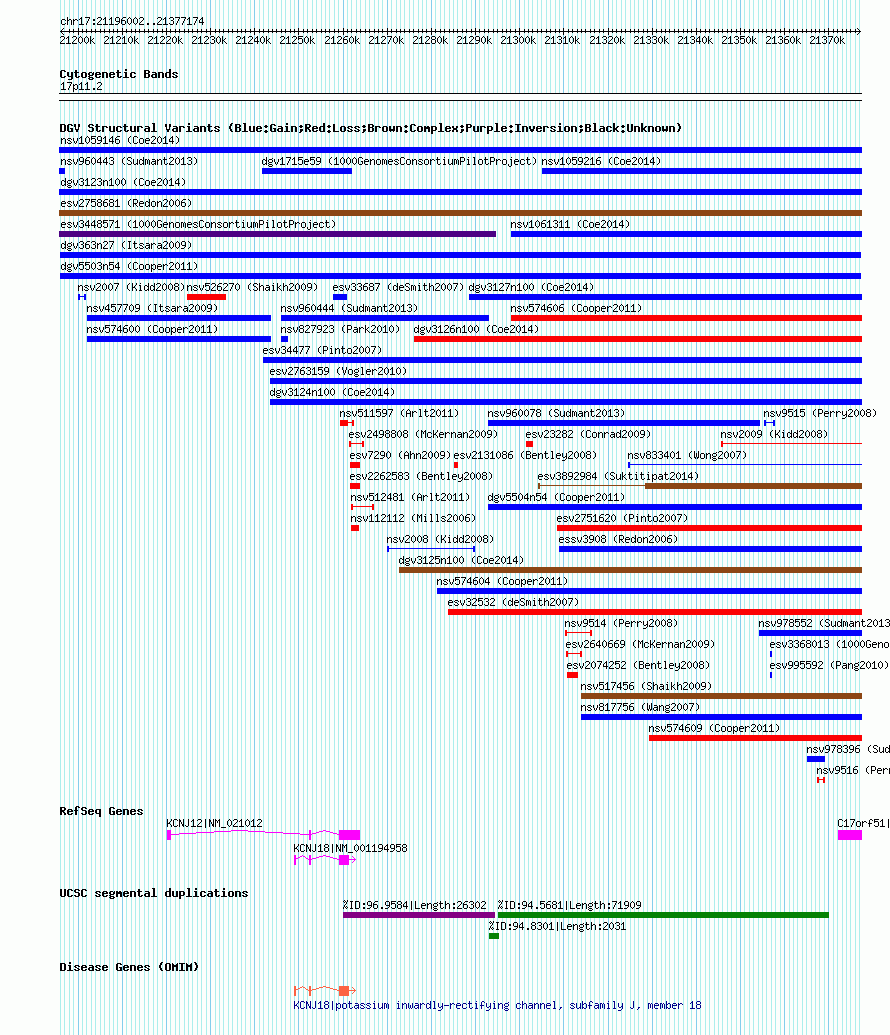Select esv3892984 (Suktitipat2014) label

[x=618, y=477]
